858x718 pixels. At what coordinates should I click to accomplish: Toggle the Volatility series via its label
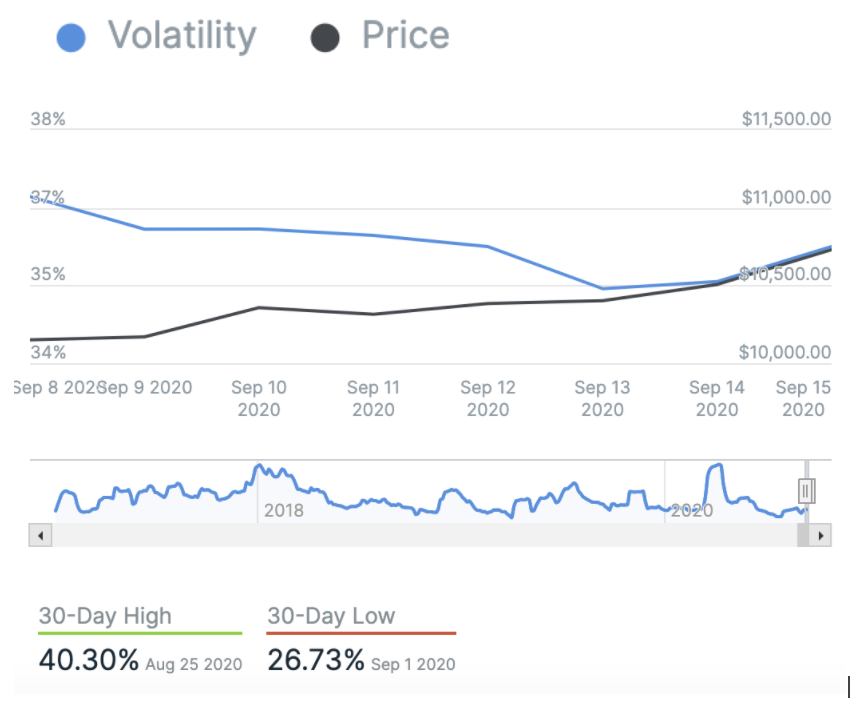coord(182,36)
